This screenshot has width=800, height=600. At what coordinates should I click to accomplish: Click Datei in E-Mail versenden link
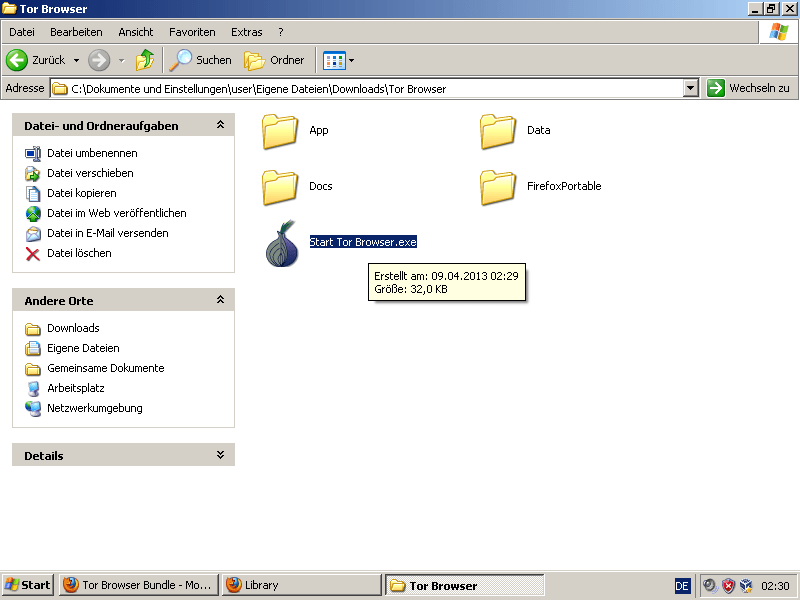click(108, 233)
